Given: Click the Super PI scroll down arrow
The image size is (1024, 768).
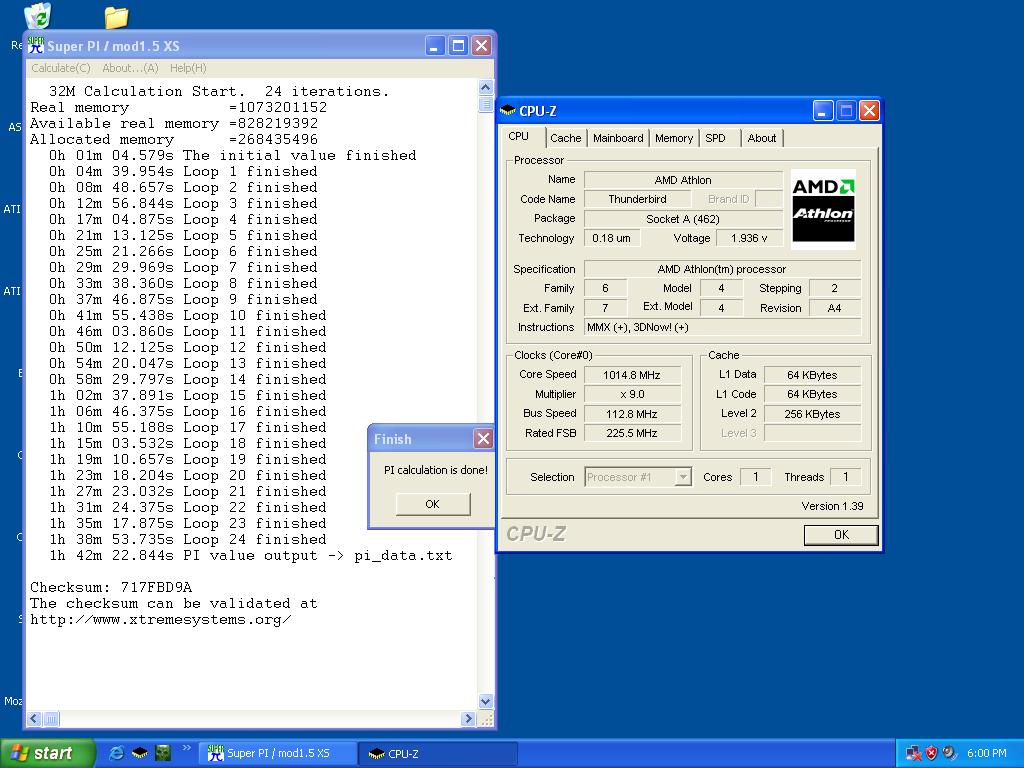Looking at the screenshot, I should (485, 701).
